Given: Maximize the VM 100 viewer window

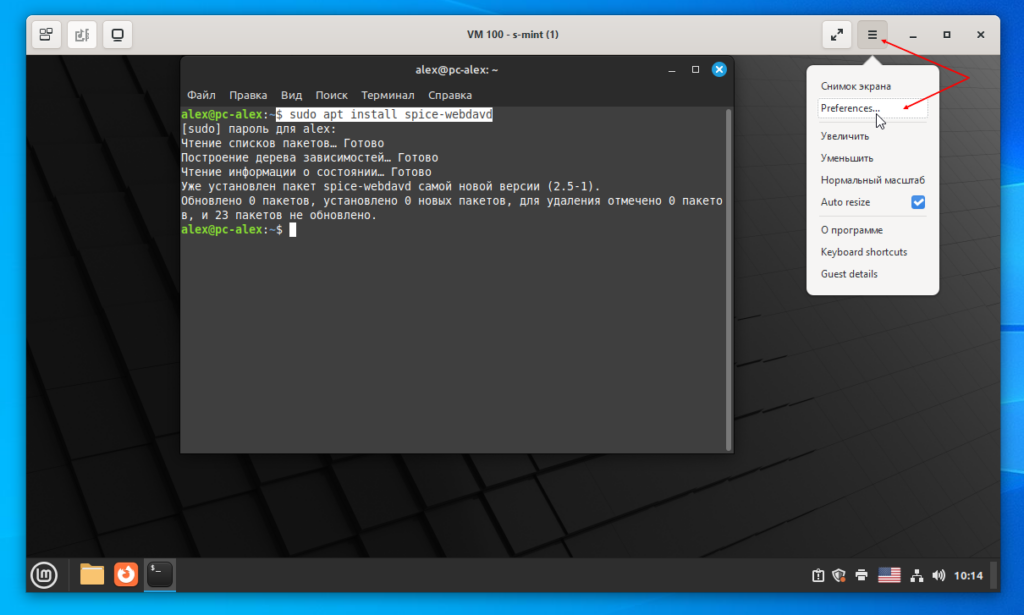Looking at the screenshot, I should point(946,35).
